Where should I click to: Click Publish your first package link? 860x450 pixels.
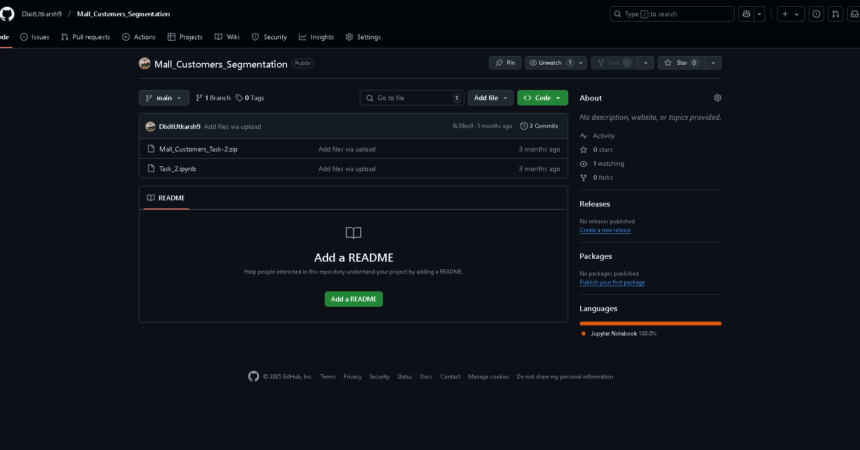pyautogui.click(x=612, y=283)
